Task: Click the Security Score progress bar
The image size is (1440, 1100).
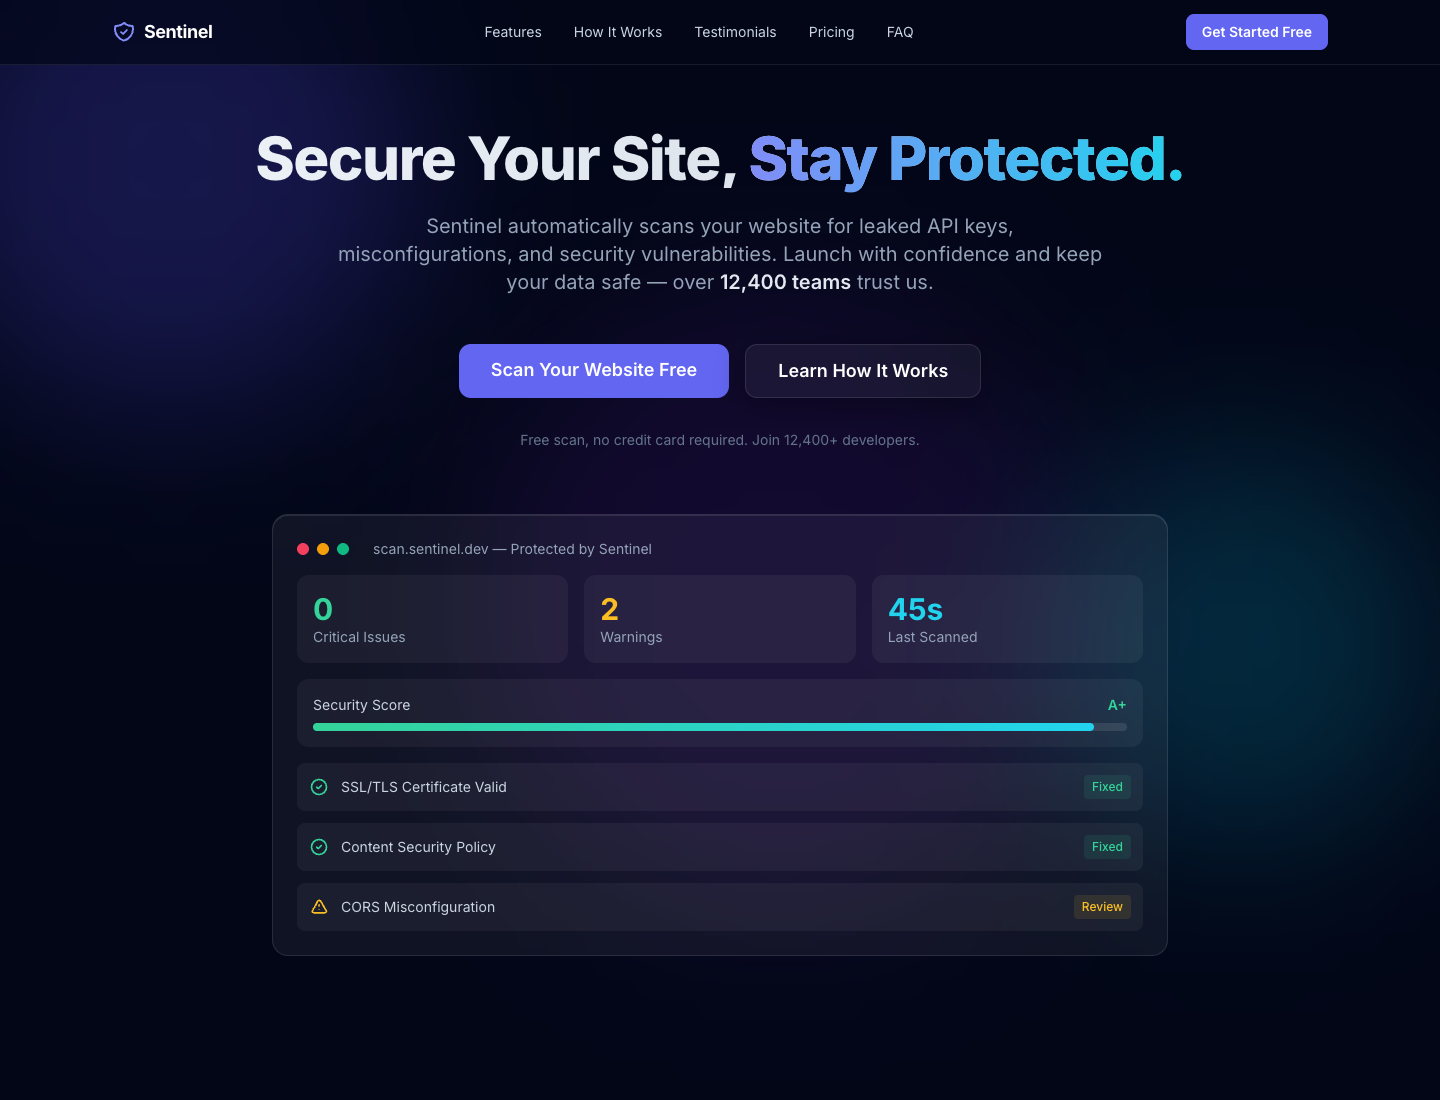Action: (720, 727)
